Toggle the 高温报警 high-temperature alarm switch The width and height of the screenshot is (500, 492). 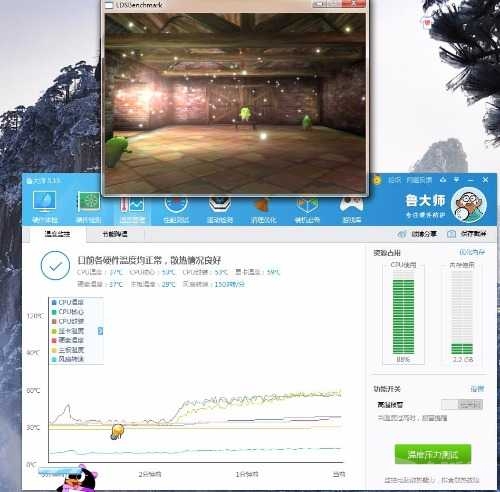462,405
